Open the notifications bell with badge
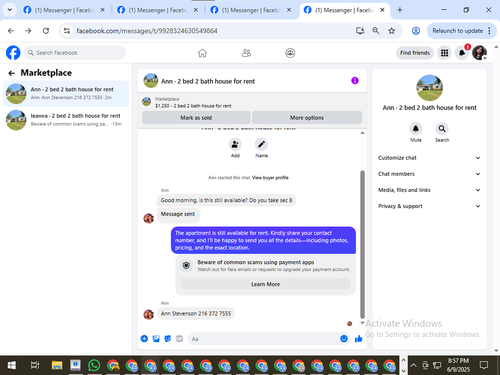Image resolution: width=500 pixels, height=375 pixels. click(462, 53)
